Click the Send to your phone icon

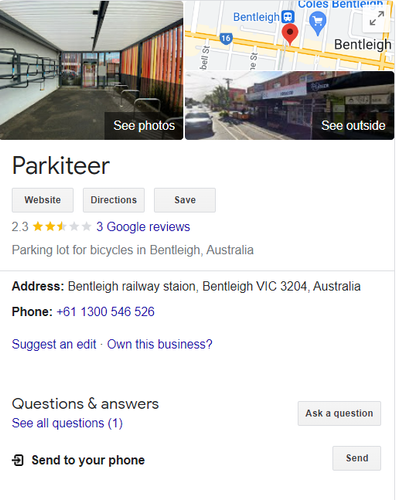[x=18, y=460]
